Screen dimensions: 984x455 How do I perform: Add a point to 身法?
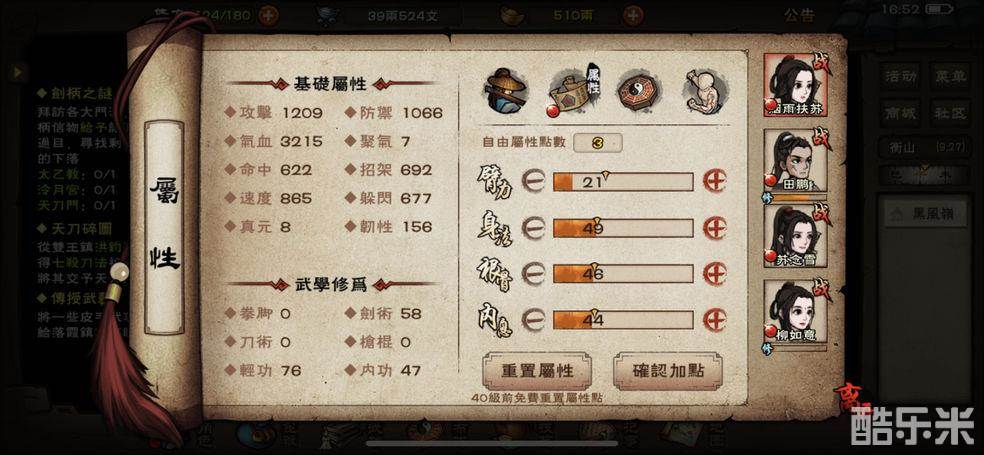[714, 228]
